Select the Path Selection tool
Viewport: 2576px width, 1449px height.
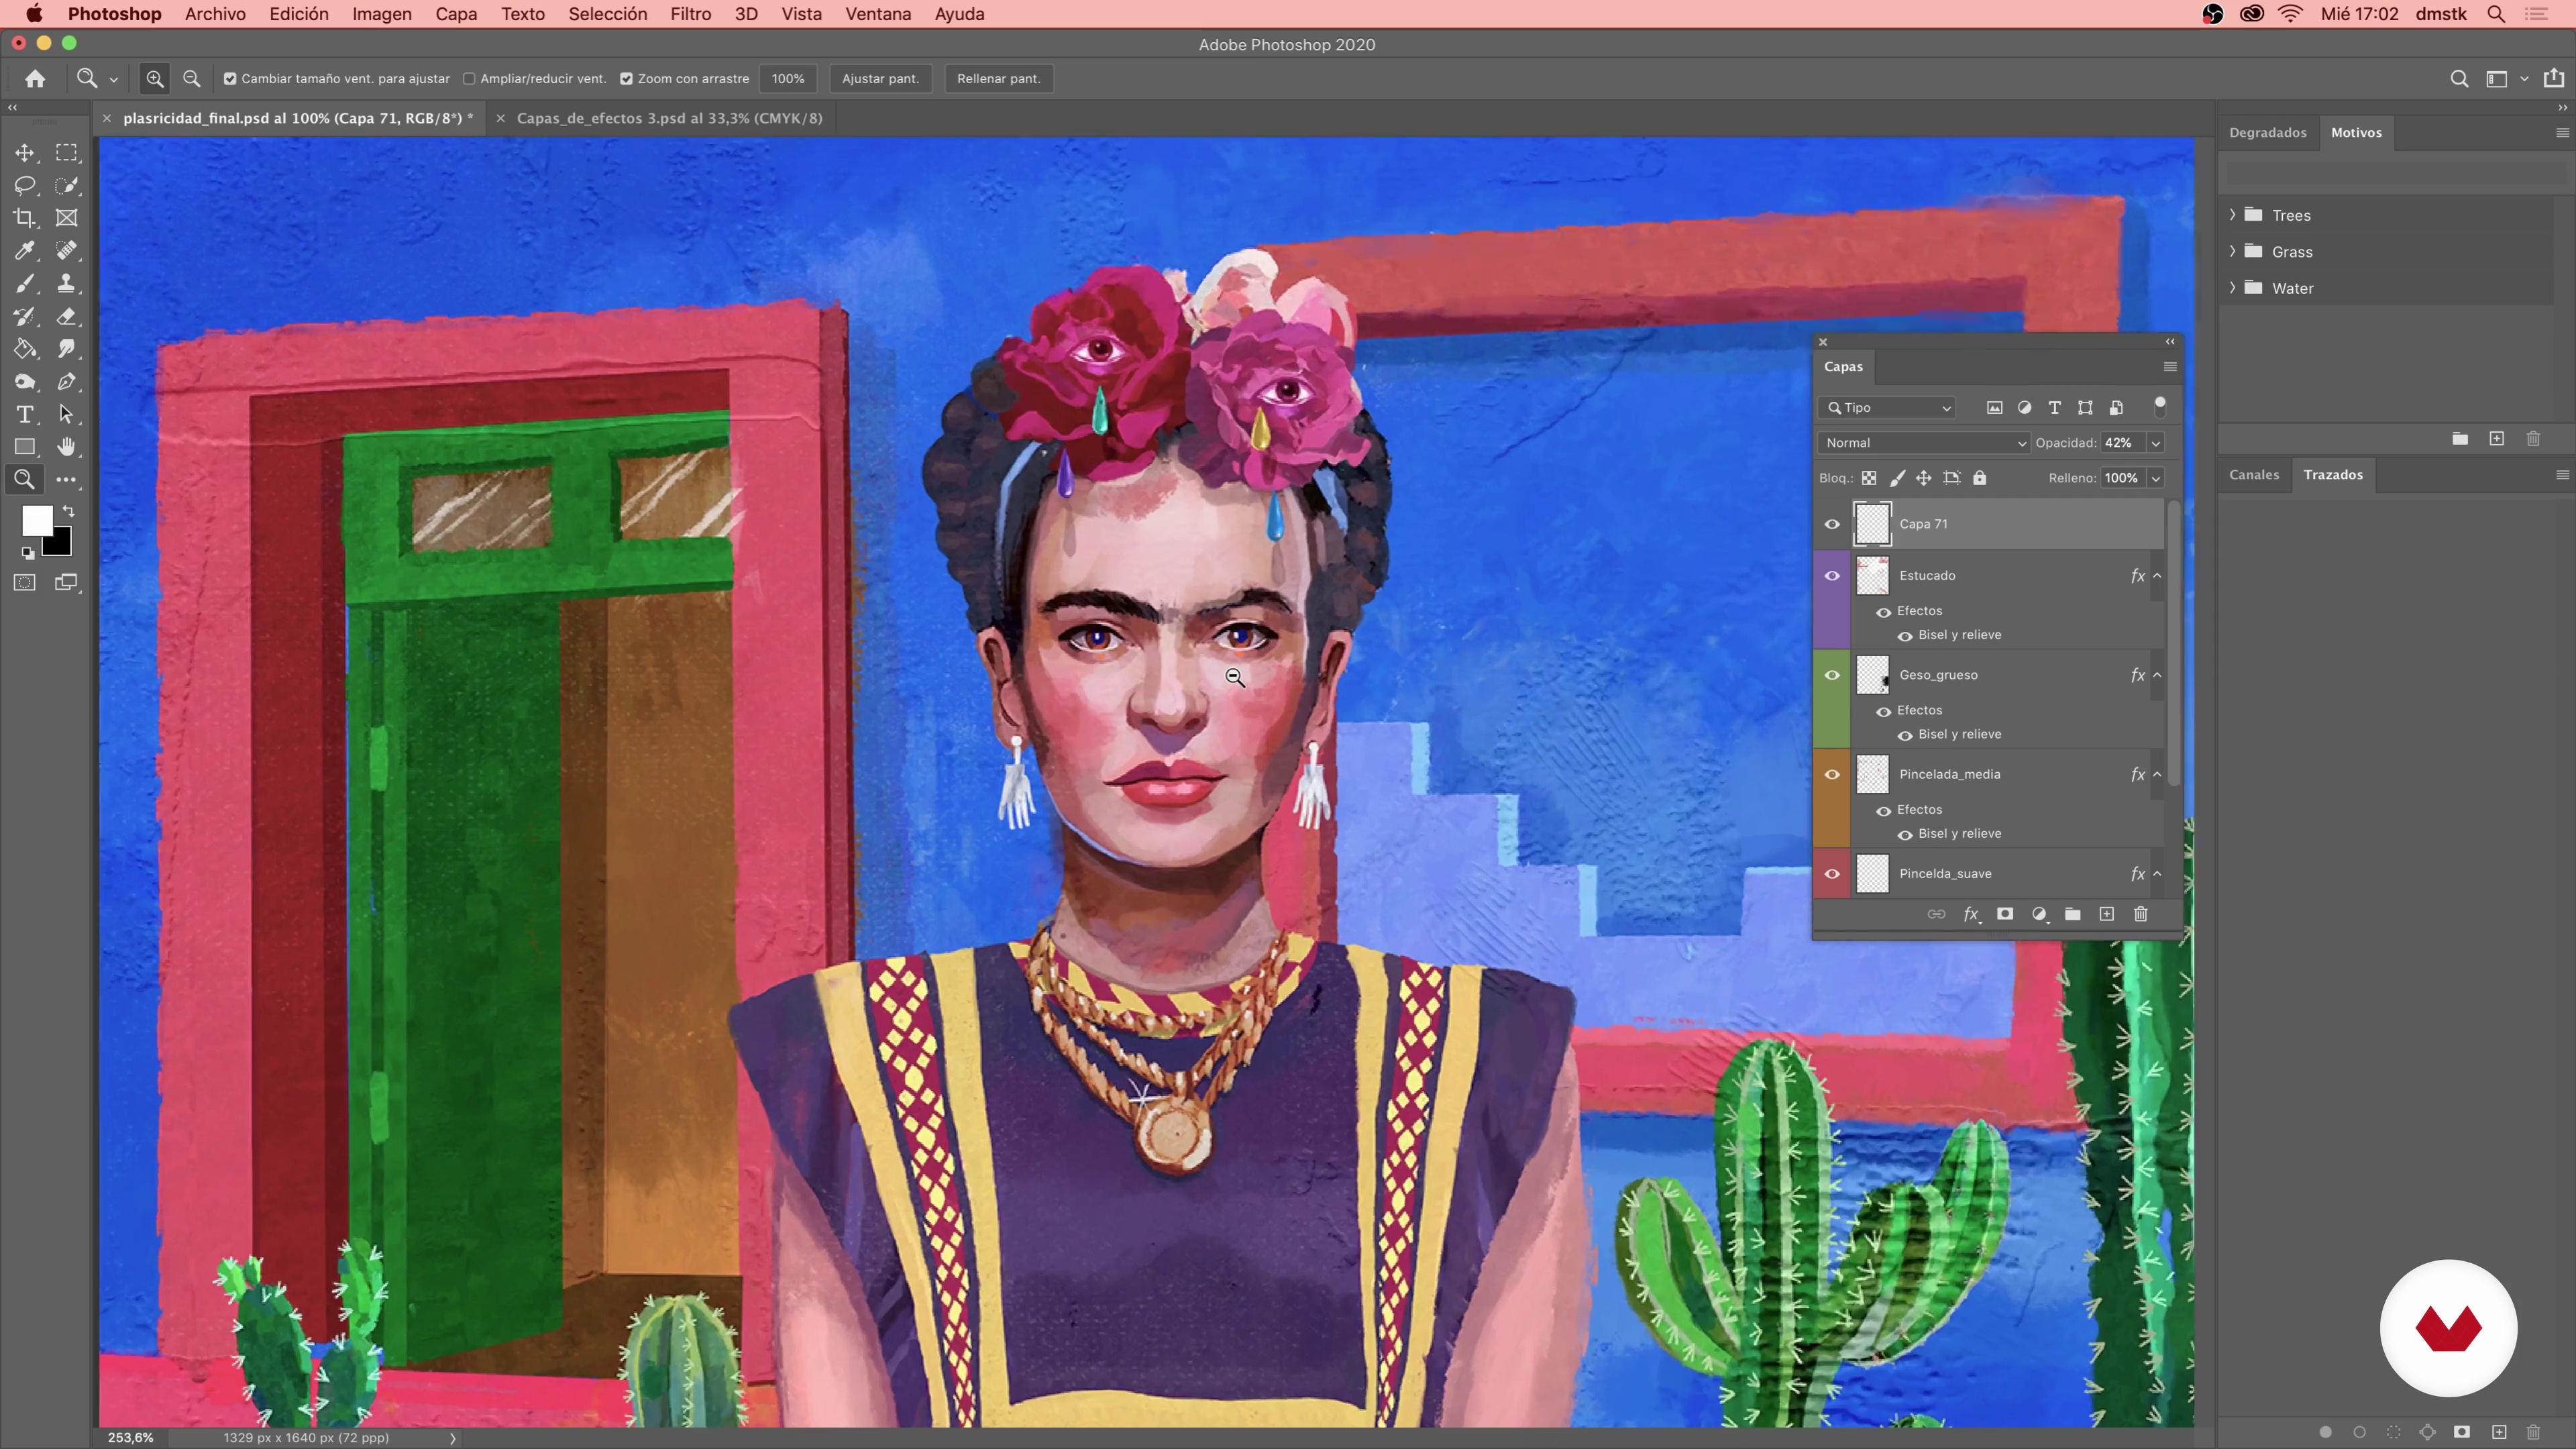[66, 414]
